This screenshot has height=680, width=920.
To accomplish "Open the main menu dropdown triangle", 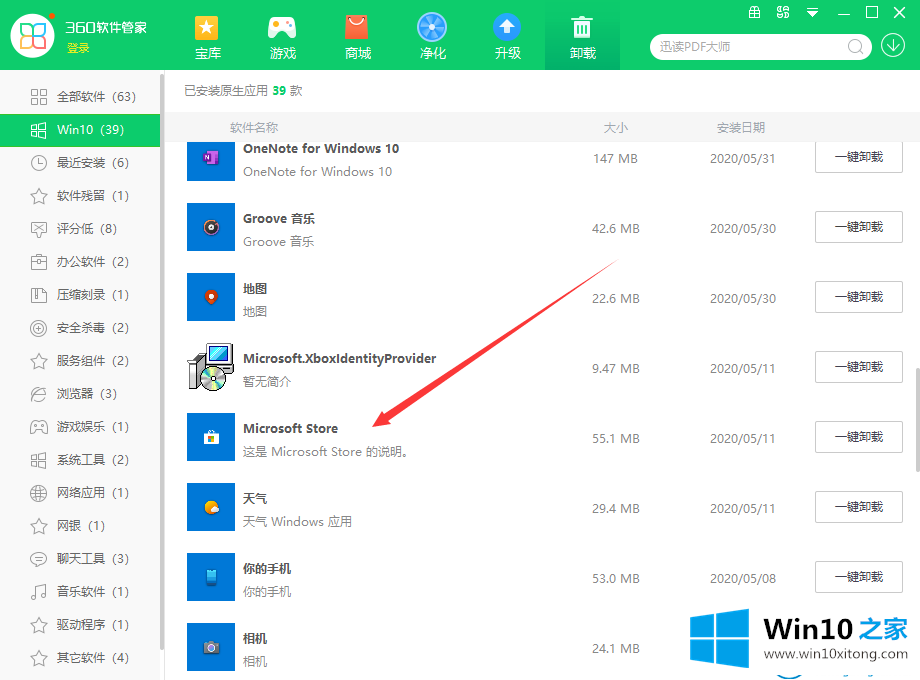I will [813, 12].
